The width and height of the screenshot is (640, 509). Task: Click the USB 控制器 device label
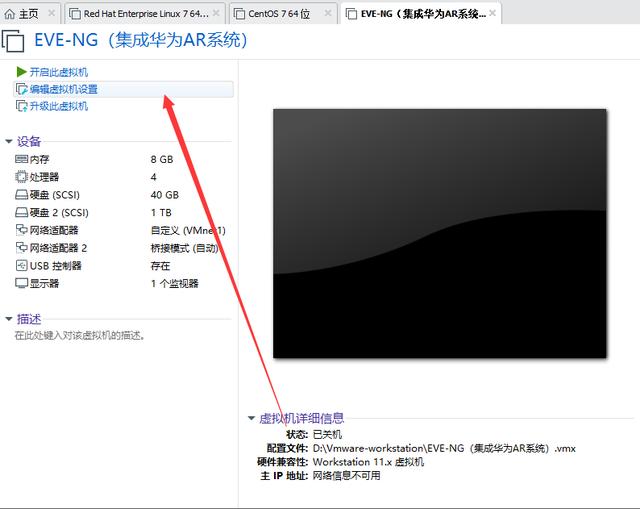click(x=56, y=266)
